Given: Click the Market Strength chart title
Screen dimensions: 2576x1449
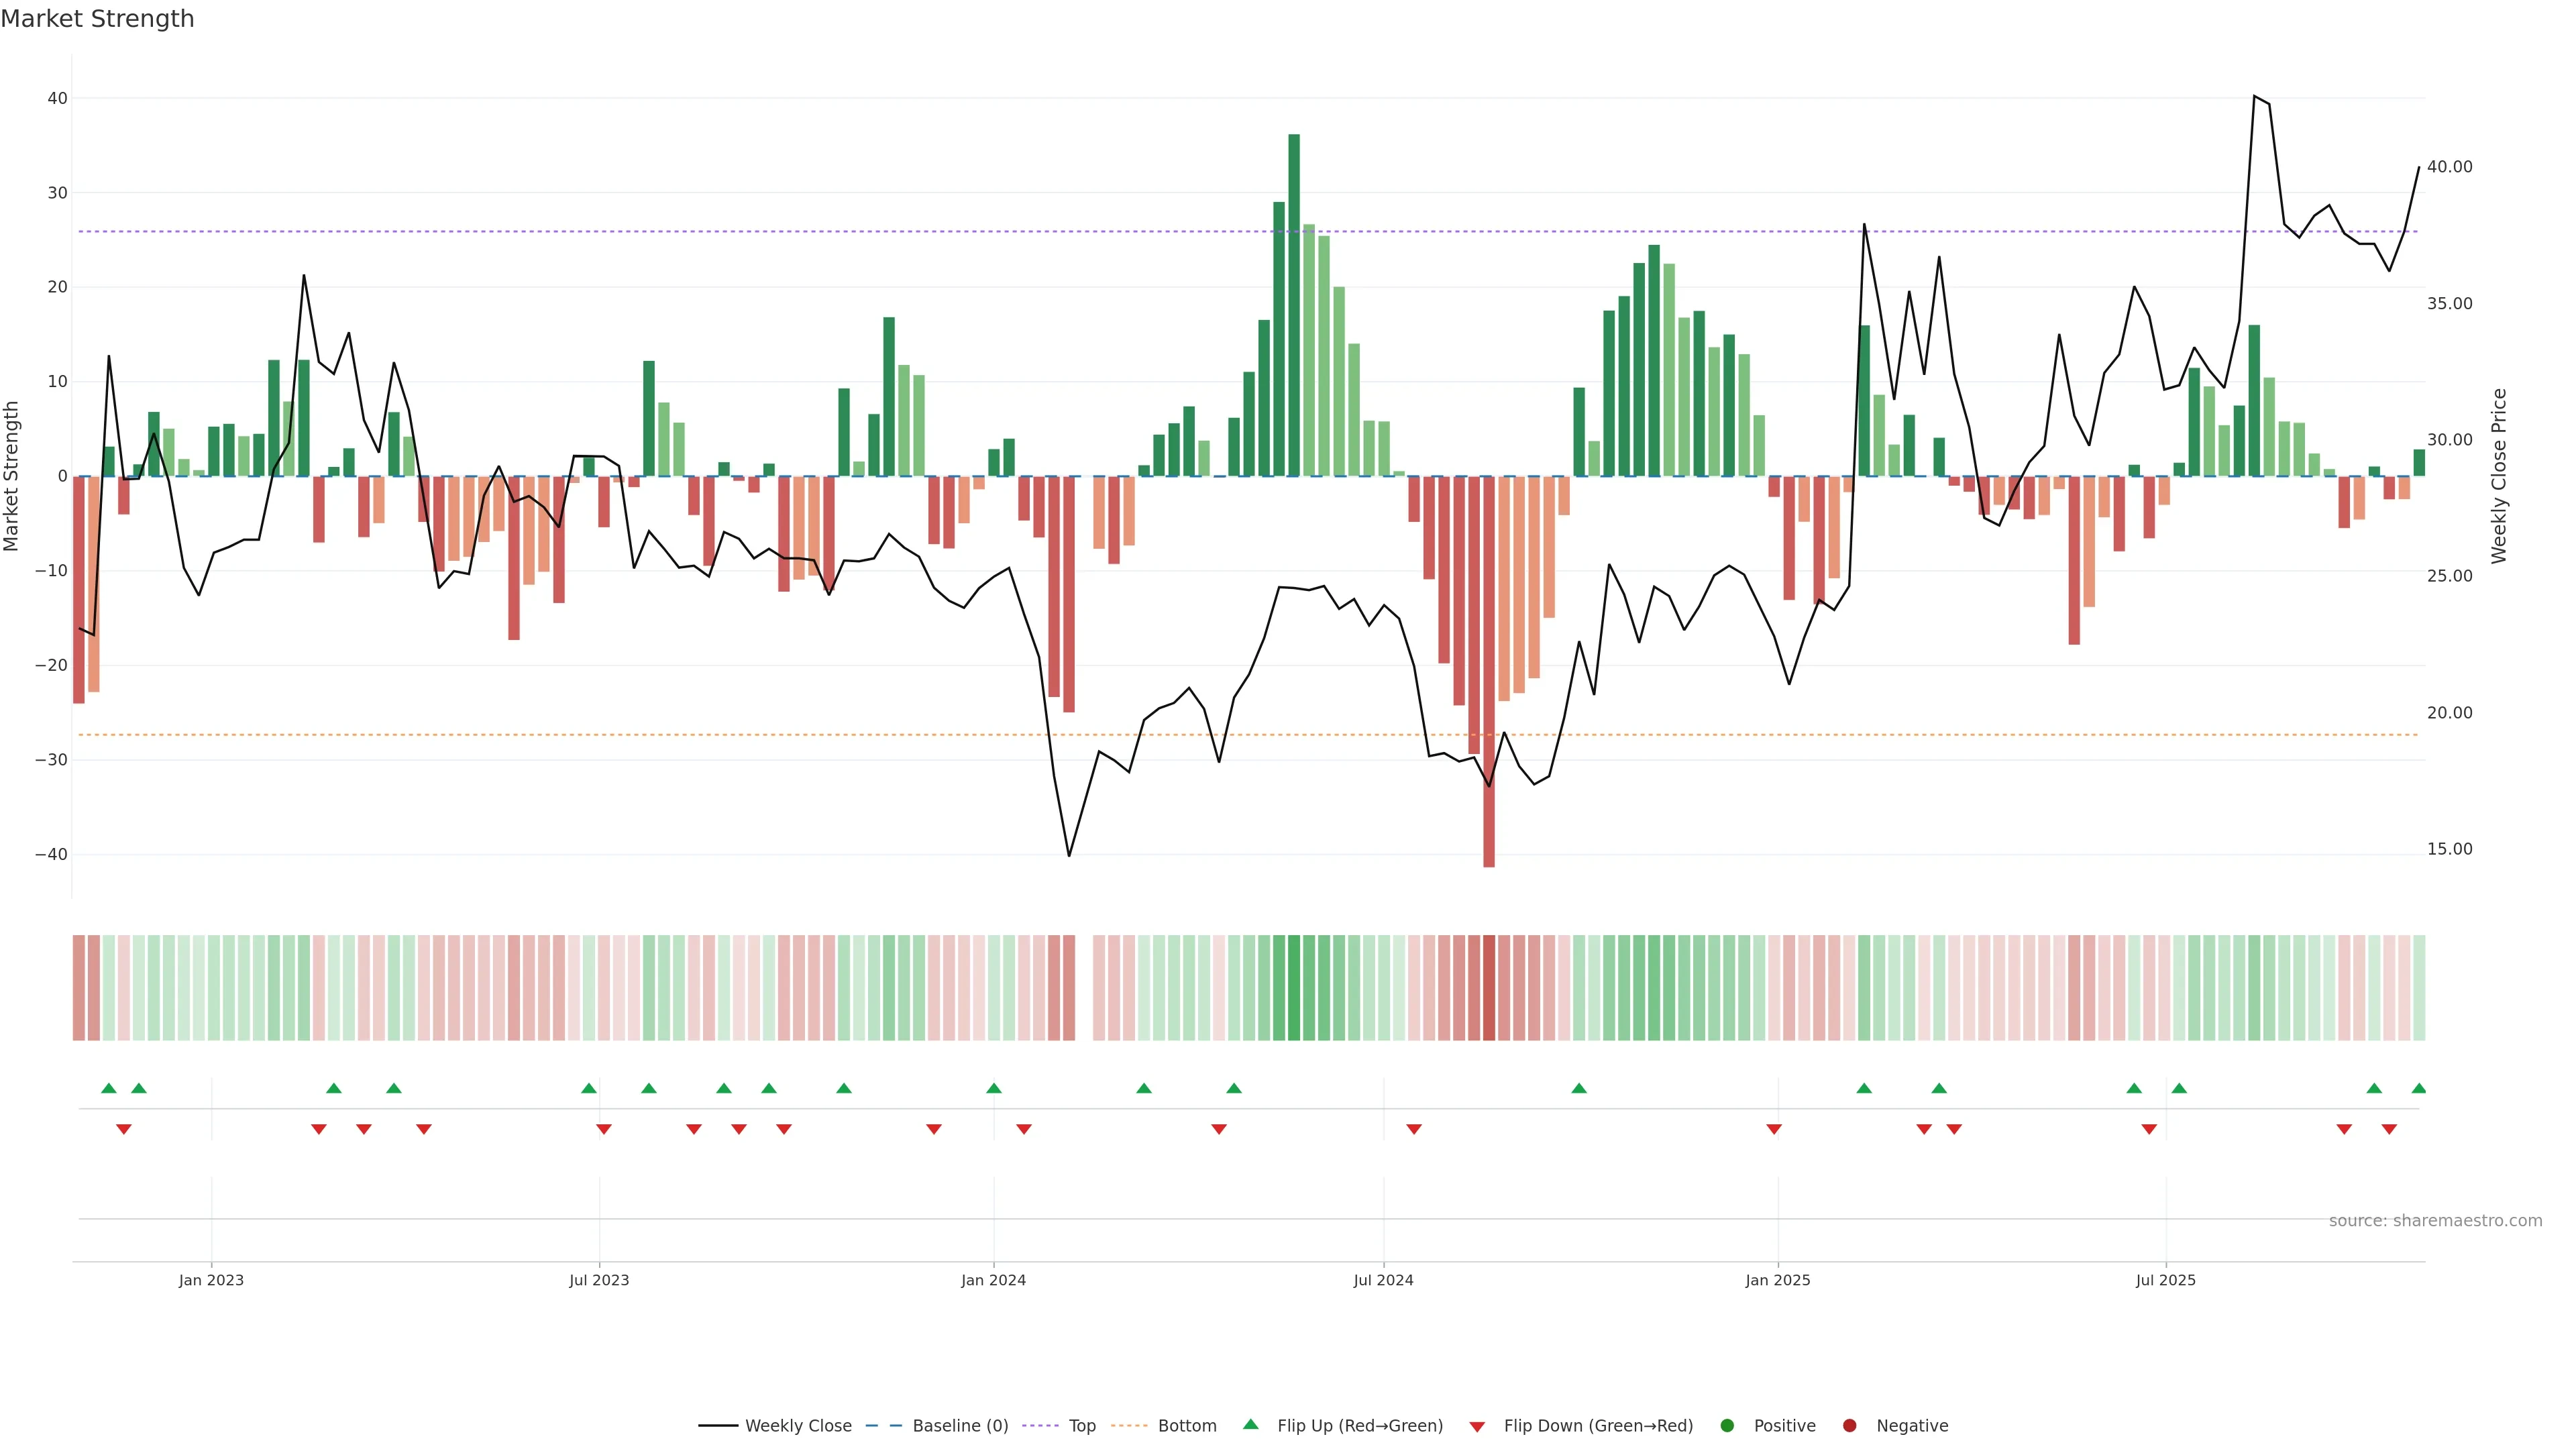Looking at the screenshot, I should point(97,19).
